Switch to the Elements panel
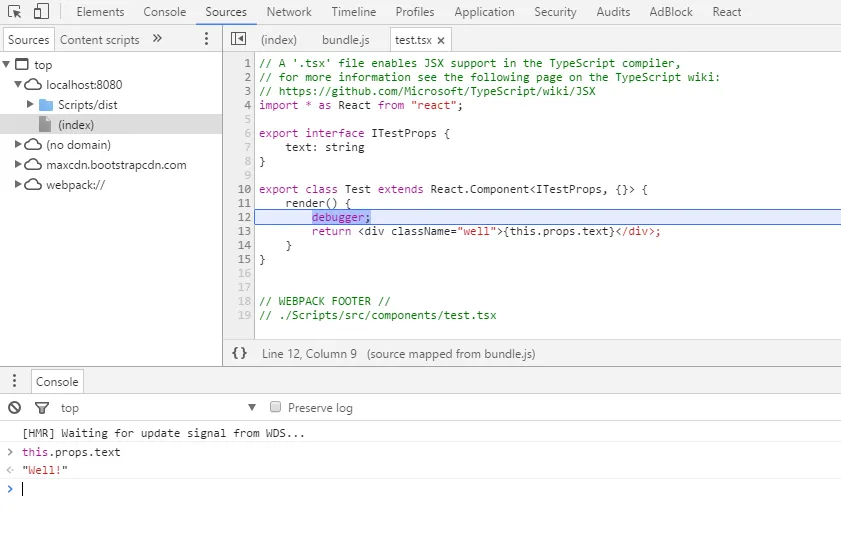 pyautogui.click(x=100, y=12)
